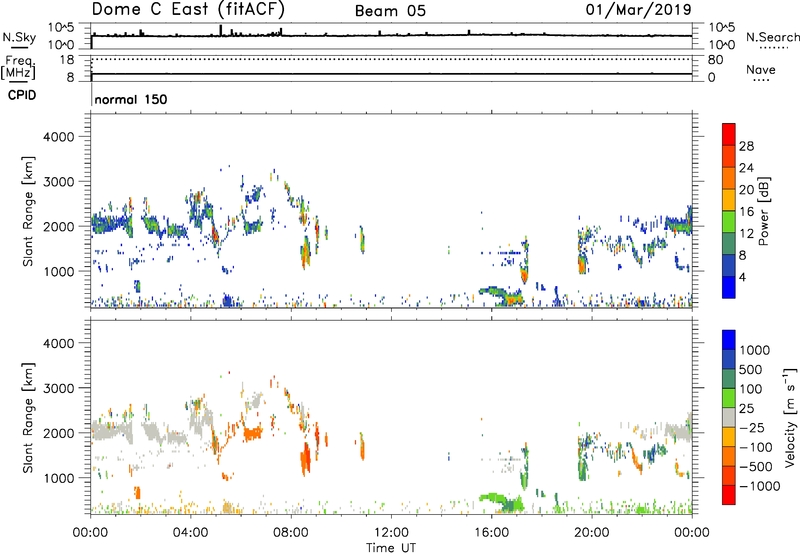800x554 pixels.
Task: Click the red top of power color bar
Action: tap(729, 132)
